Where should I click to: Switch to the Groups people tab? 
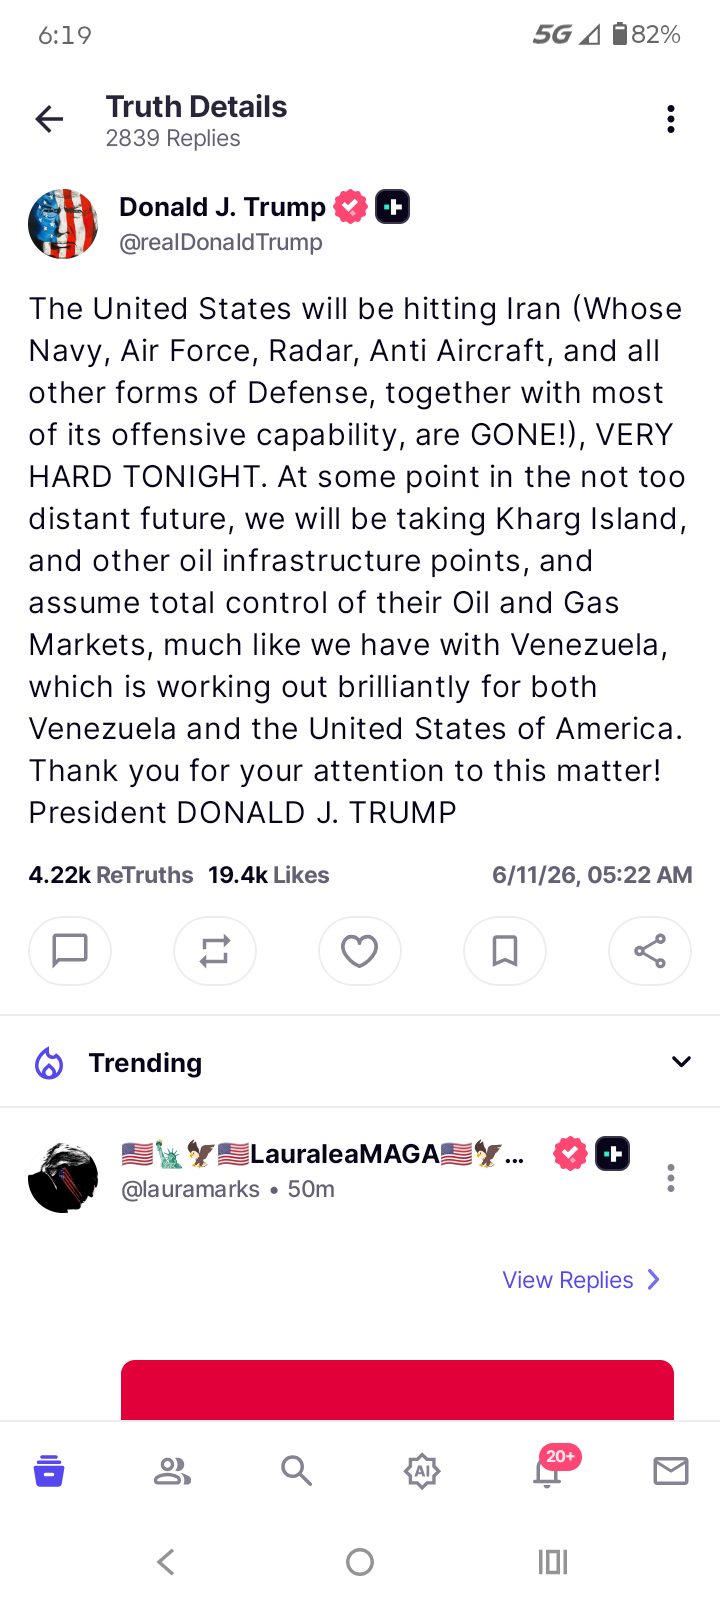pyautogui.click(x=172, y=1471)
